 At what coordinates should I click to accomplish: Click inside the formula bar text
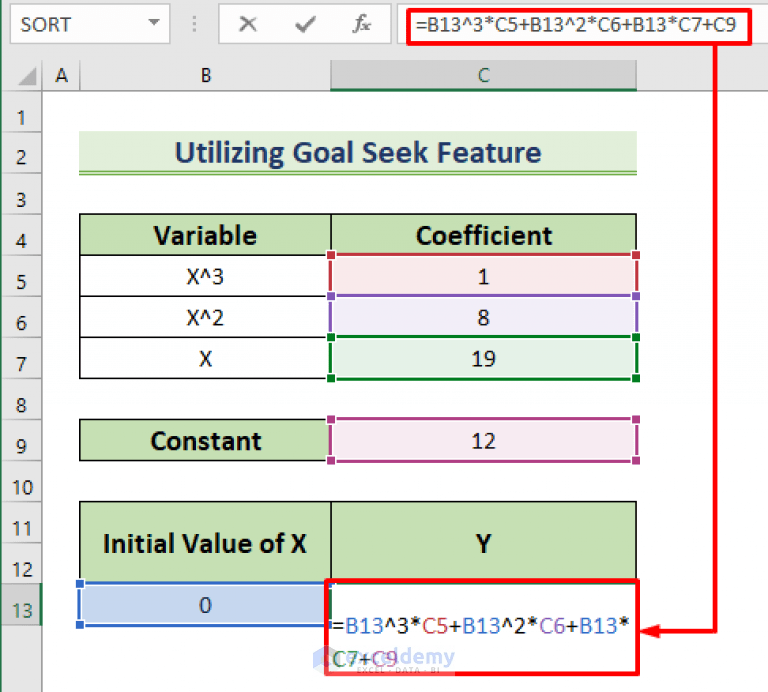tap(576, 24)
